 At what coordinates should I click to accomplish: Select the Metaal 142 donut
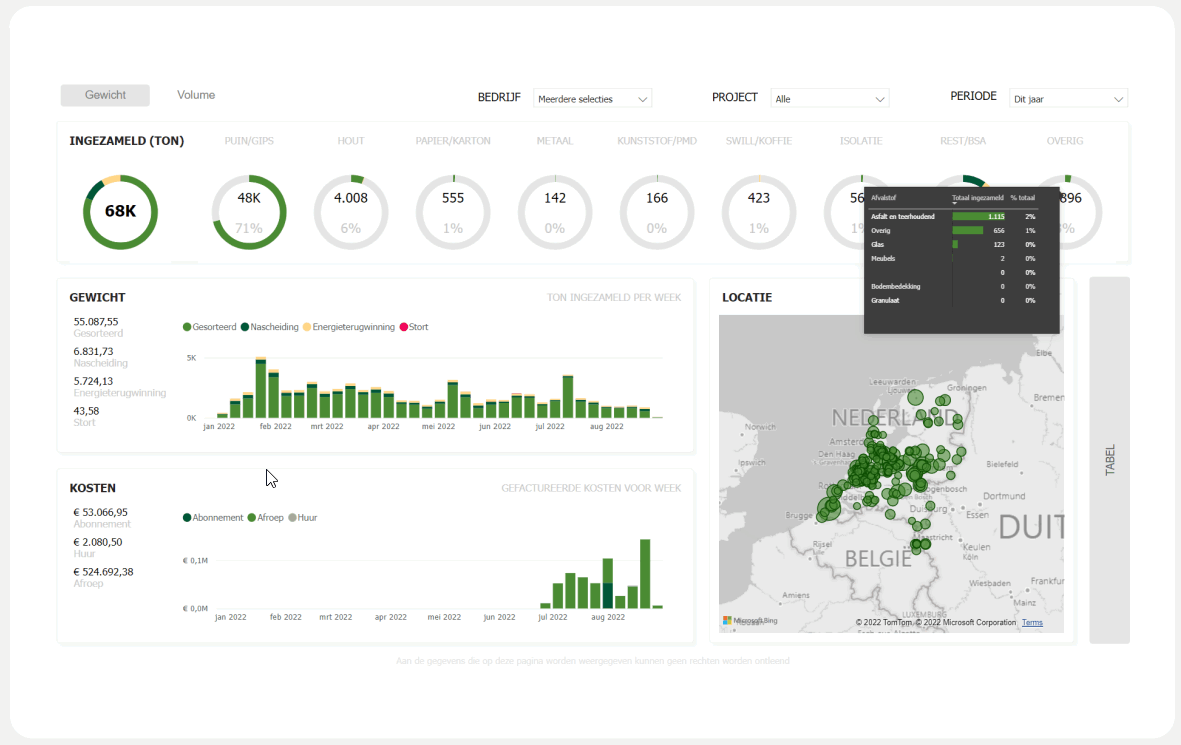[555, 212]
